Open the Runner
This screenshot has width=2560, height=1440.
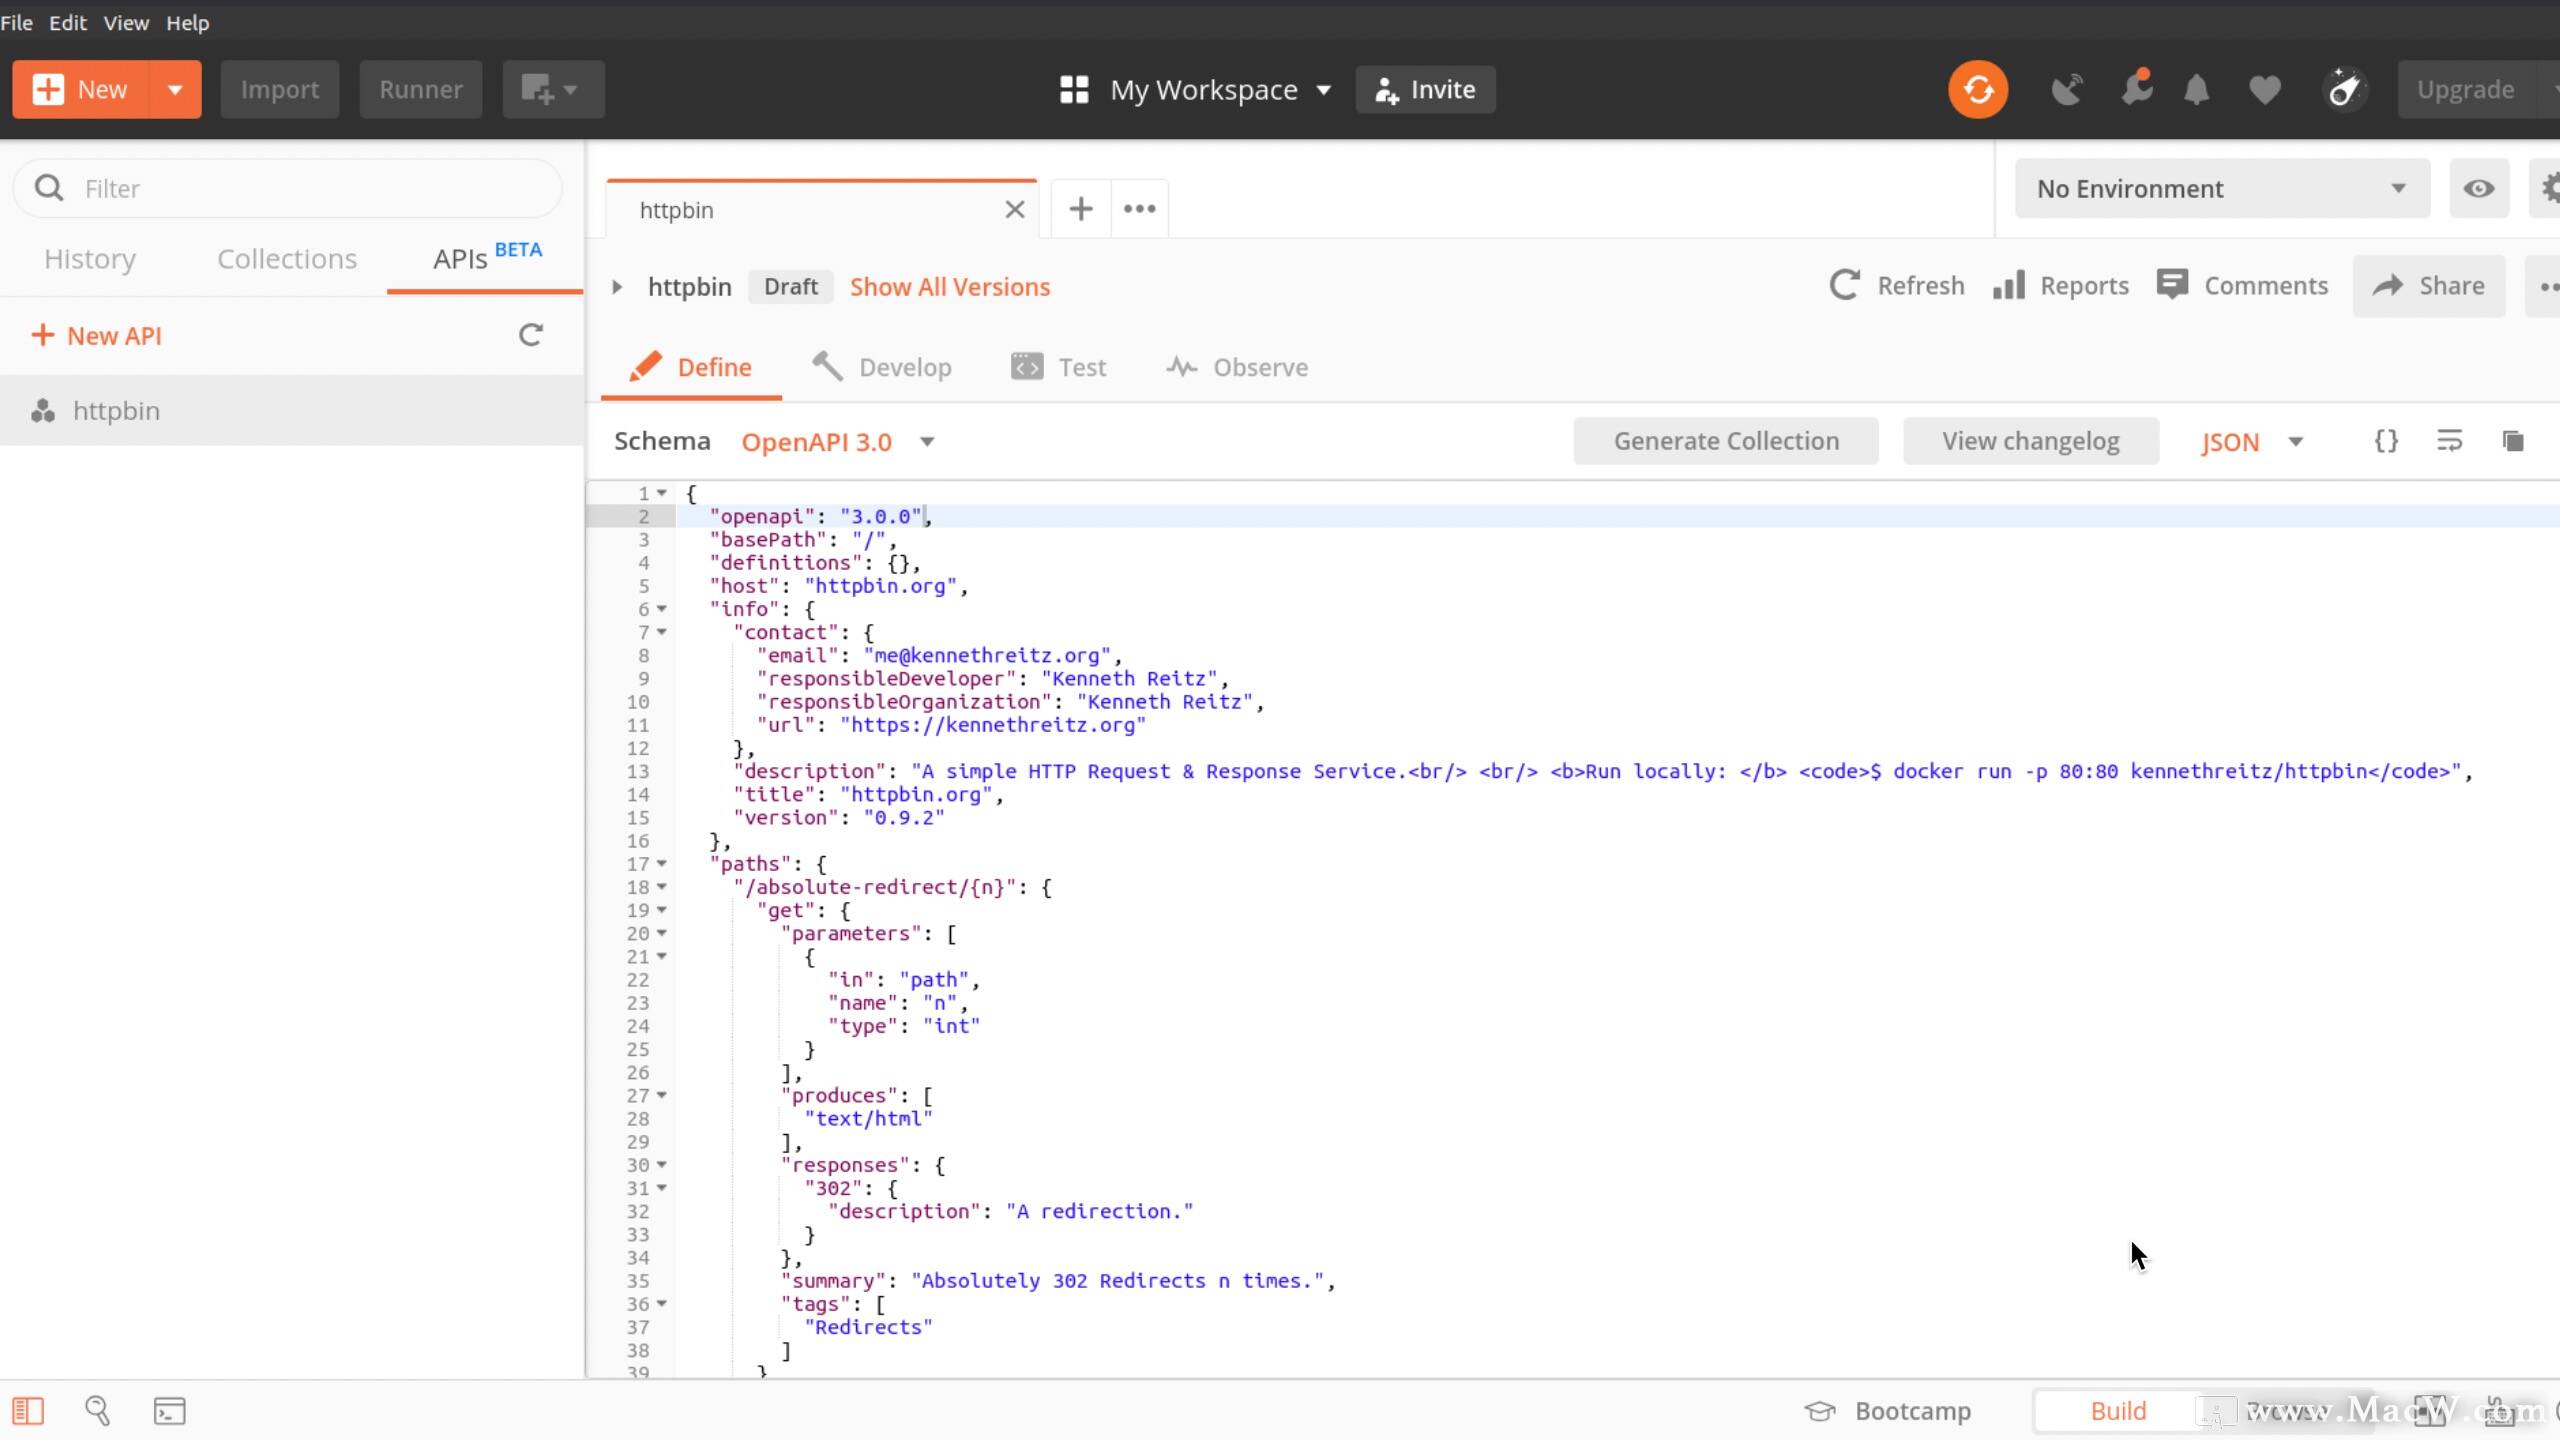coord(420,90)
